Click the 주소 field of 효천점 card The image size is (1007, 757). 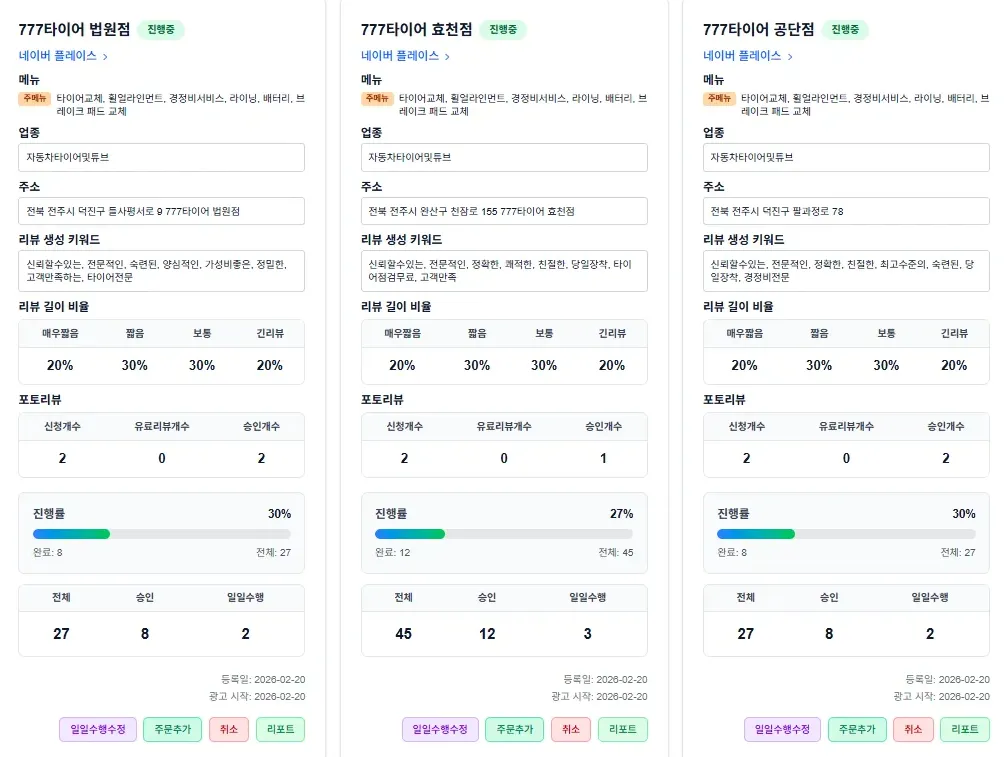click(x=504, y=211)
